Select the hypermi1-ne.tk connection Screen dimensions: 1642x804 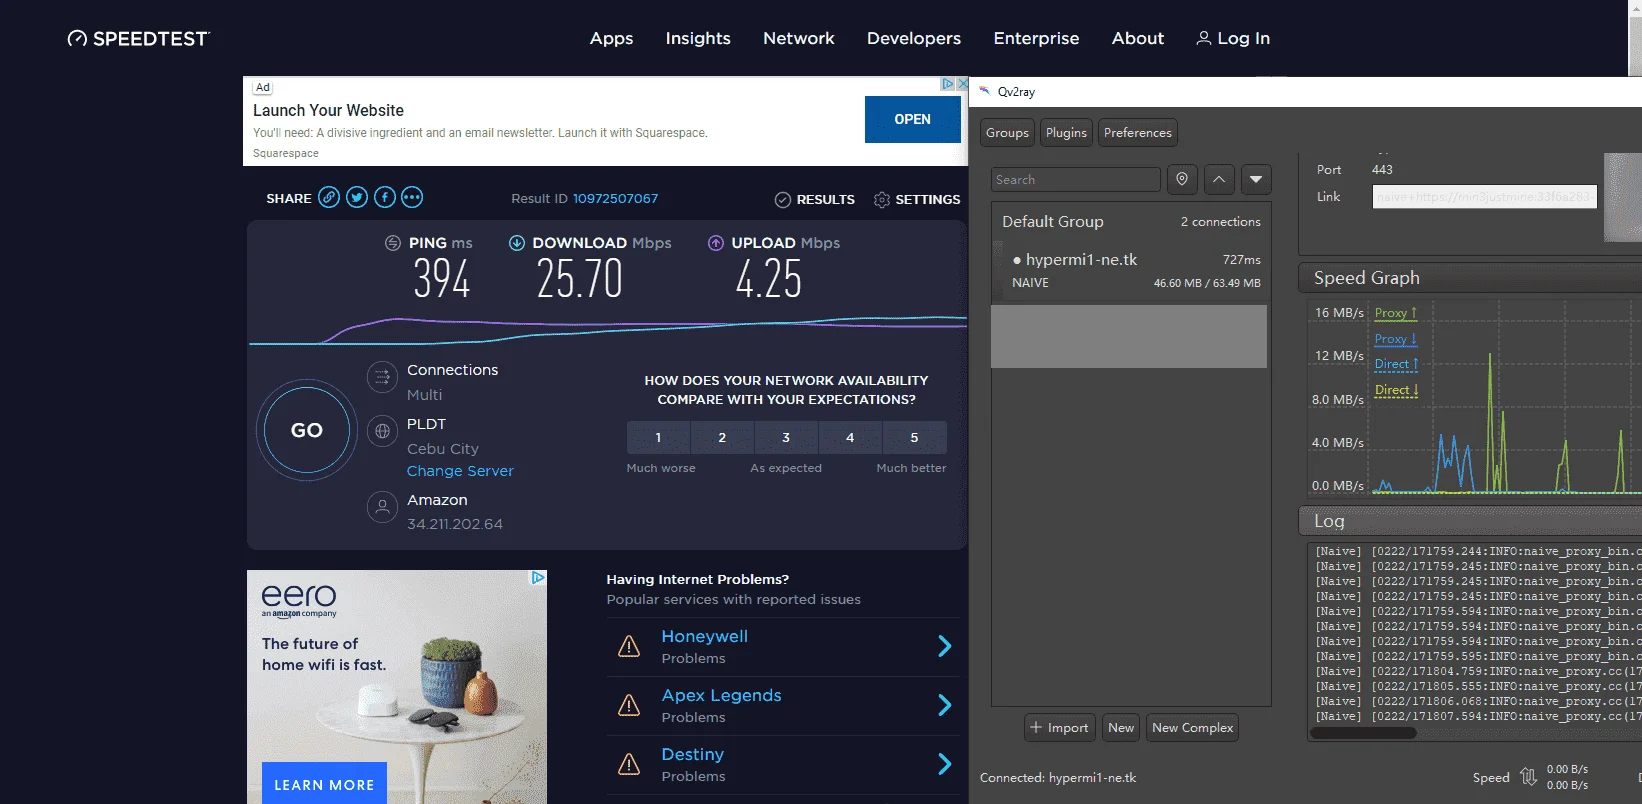(x=1130, y=271)
